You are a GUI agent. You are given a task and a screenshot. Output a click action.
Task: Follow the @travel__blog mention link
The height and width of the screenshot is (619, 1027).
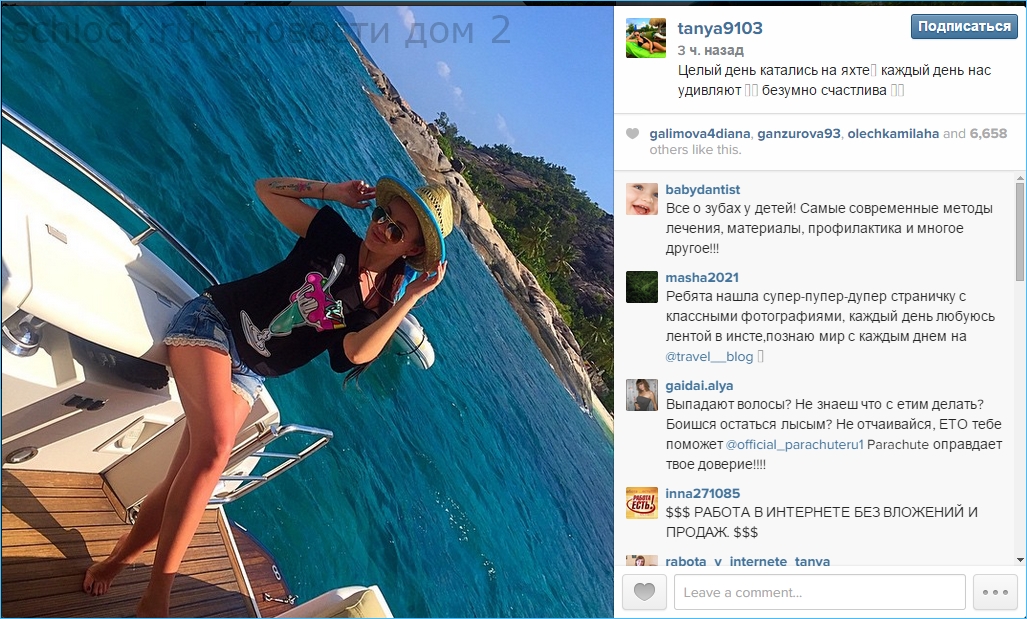(709, 356)
